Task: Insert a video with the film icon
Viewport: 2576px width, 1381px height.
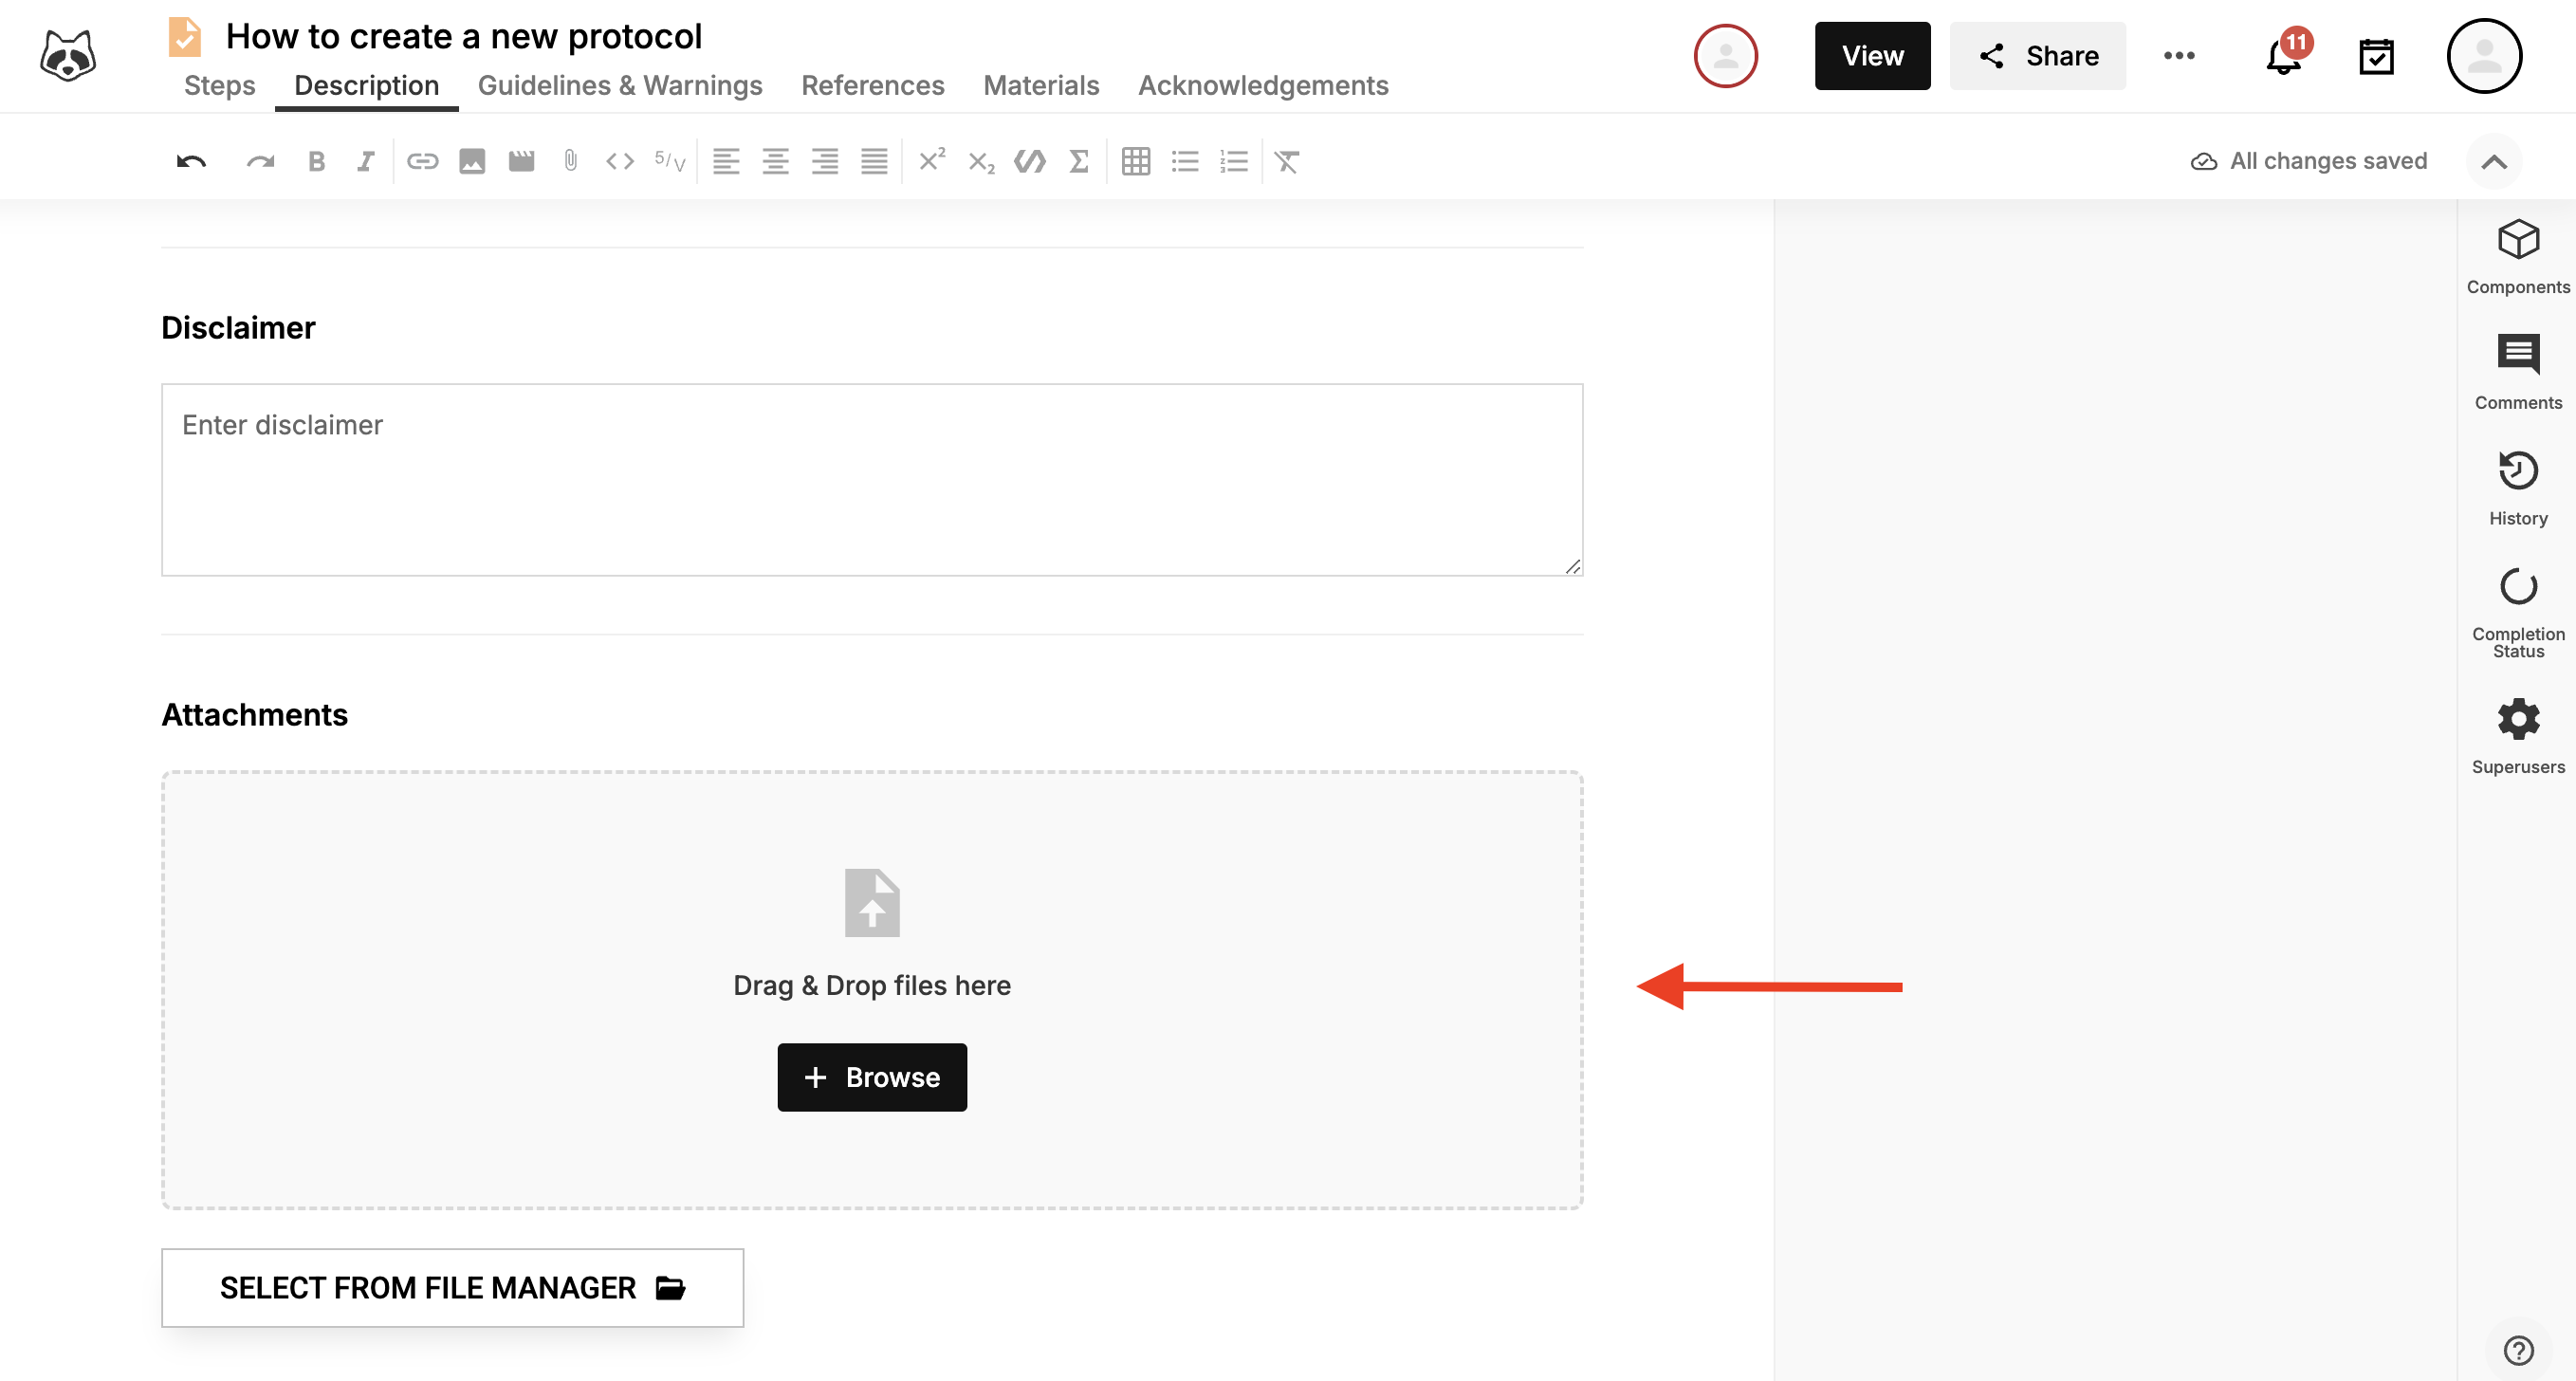Action: pyautogui.click(x=521, y=161)
